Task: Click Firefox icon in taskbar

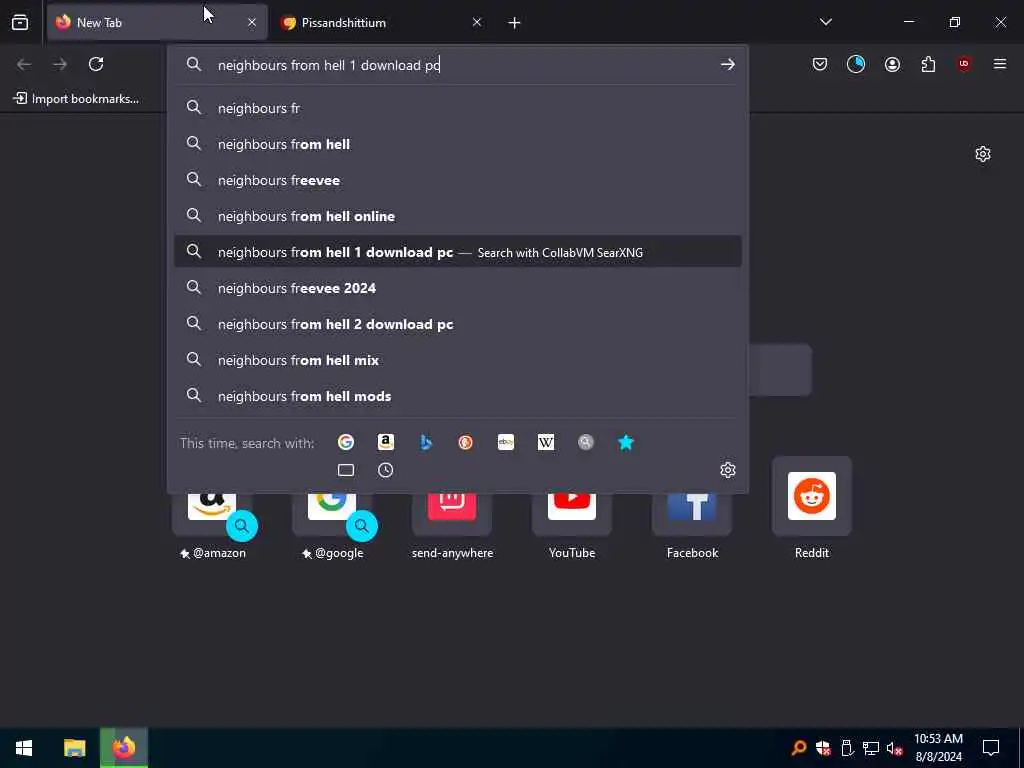Action: [x=124, y=748]
